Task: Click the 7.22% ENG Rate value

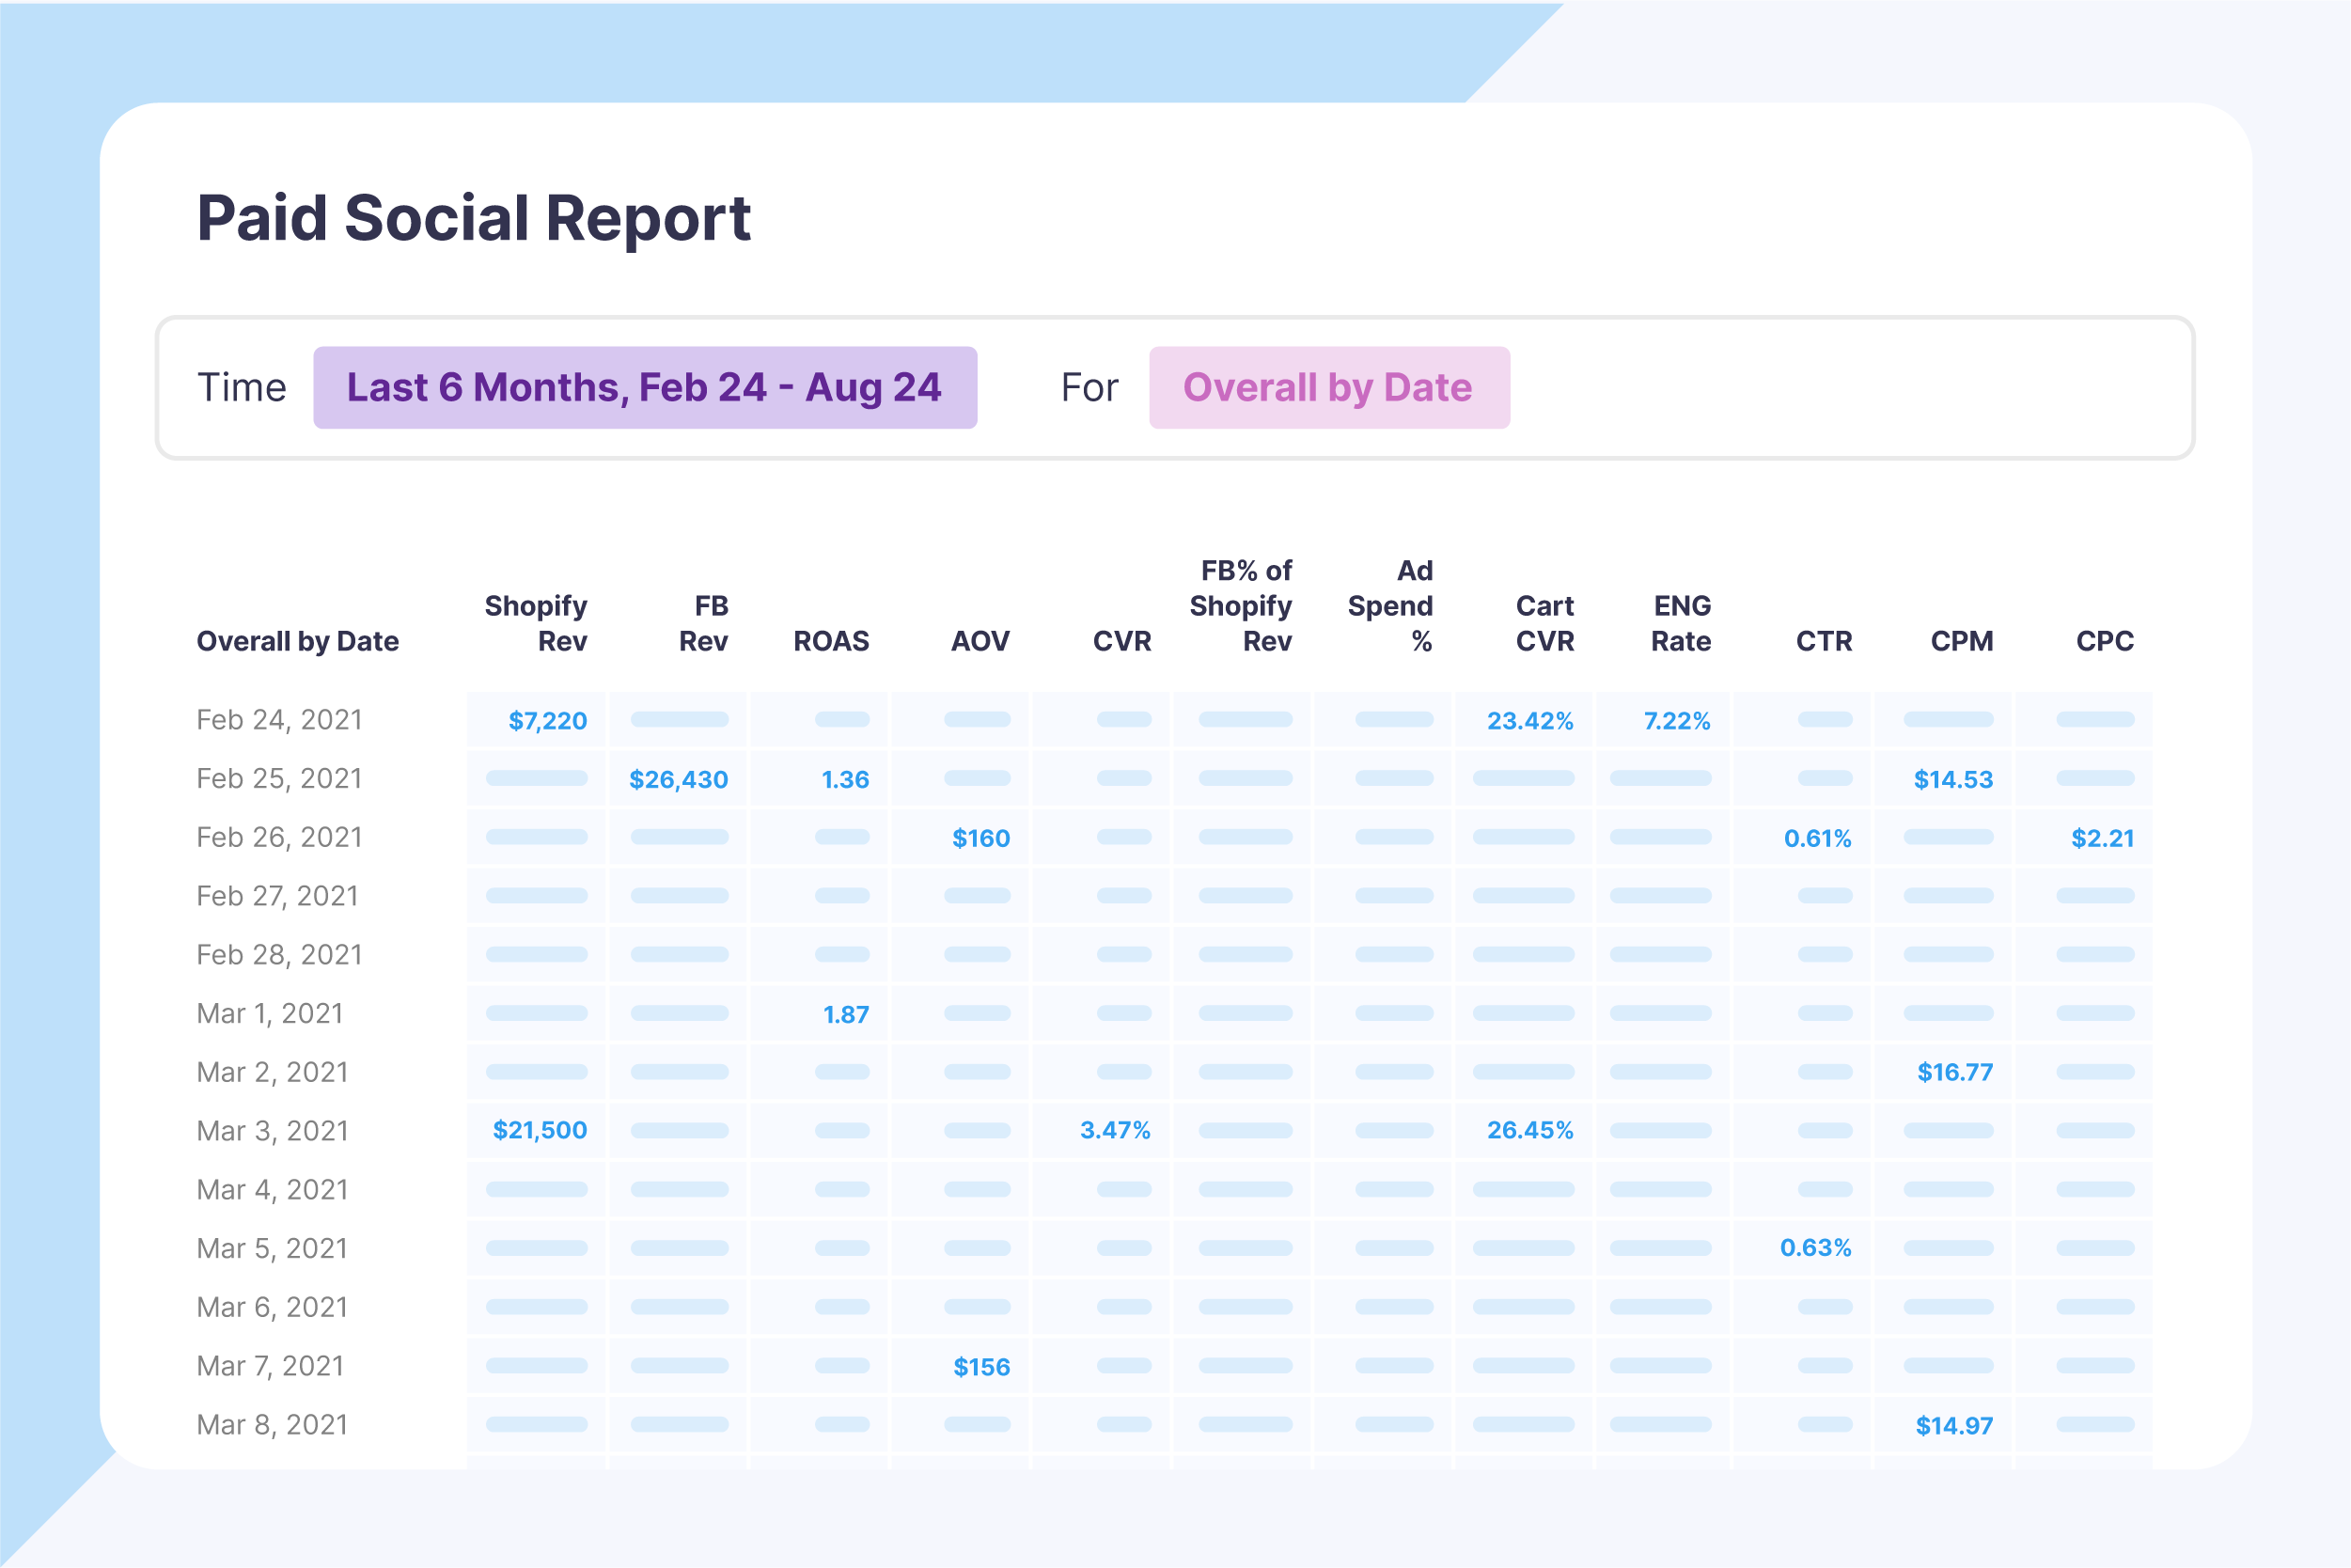Action: [1676, 721]
